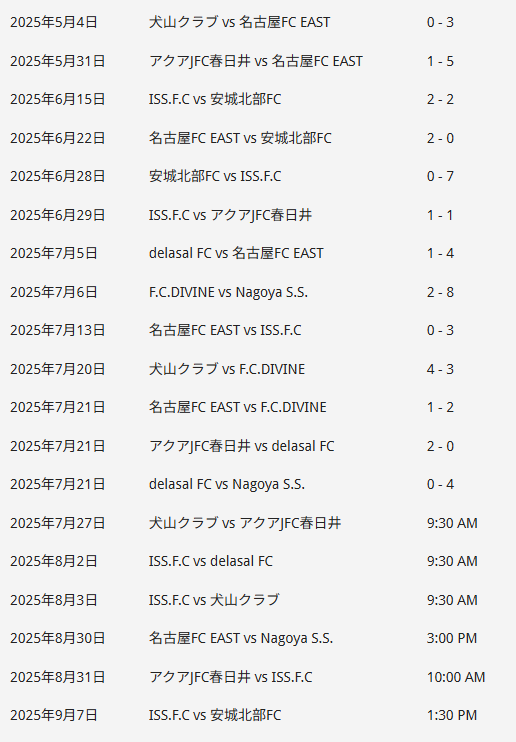Open the 犬山クラブ vs 名古屋FC EAST match
This screenshot has width=516, height=742.
239,22
